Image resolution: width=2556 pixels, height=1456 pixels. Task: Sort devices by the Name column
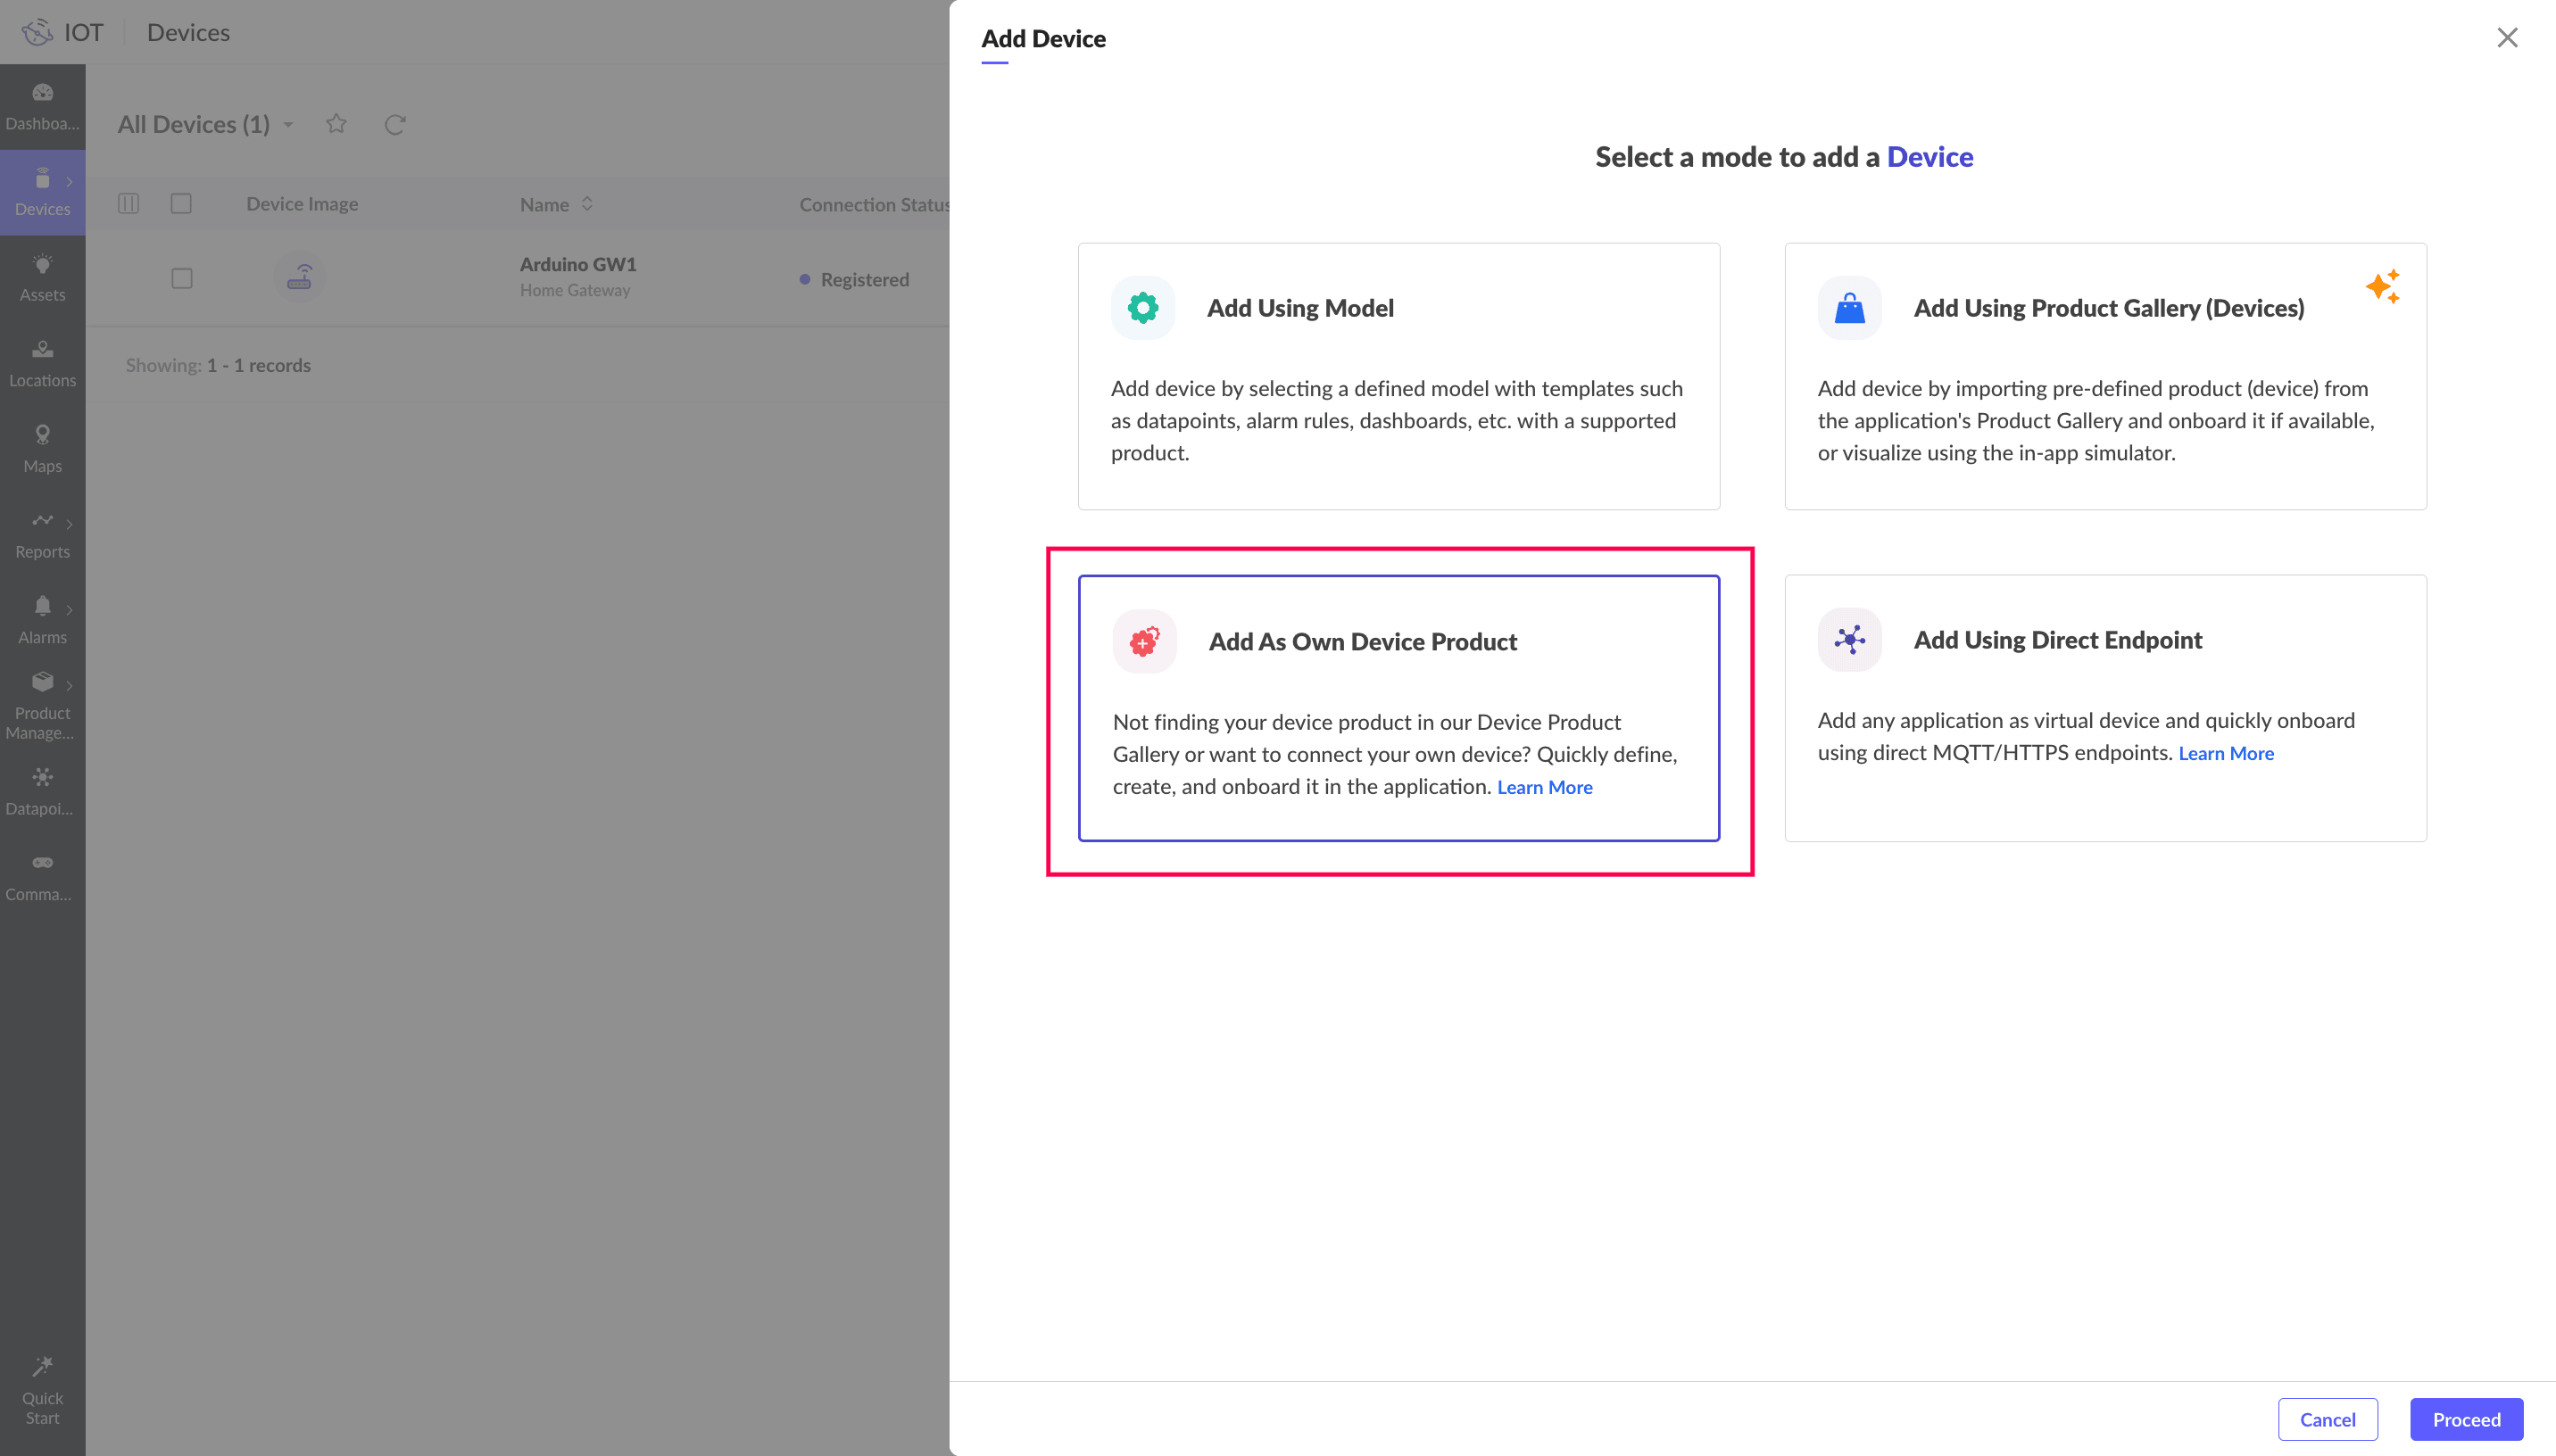point(587,204)
